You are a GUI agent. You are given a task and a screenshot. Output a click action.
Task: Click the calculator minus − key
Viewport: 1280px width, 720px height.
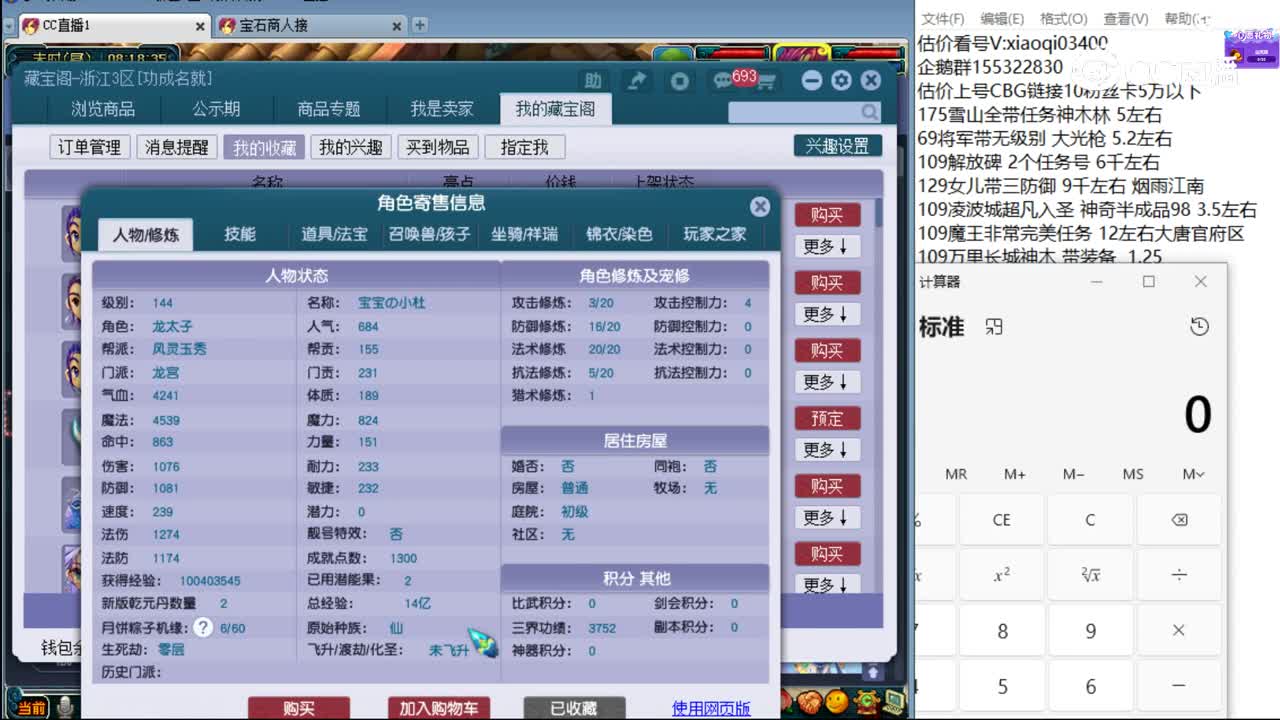[1179, 686]
